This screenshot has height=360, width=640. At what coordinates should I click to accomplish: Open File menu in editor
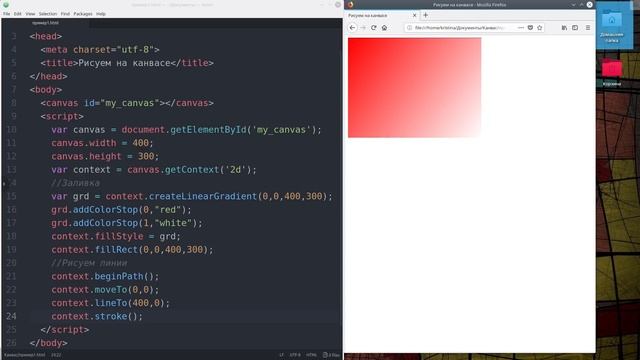(7, 14)
